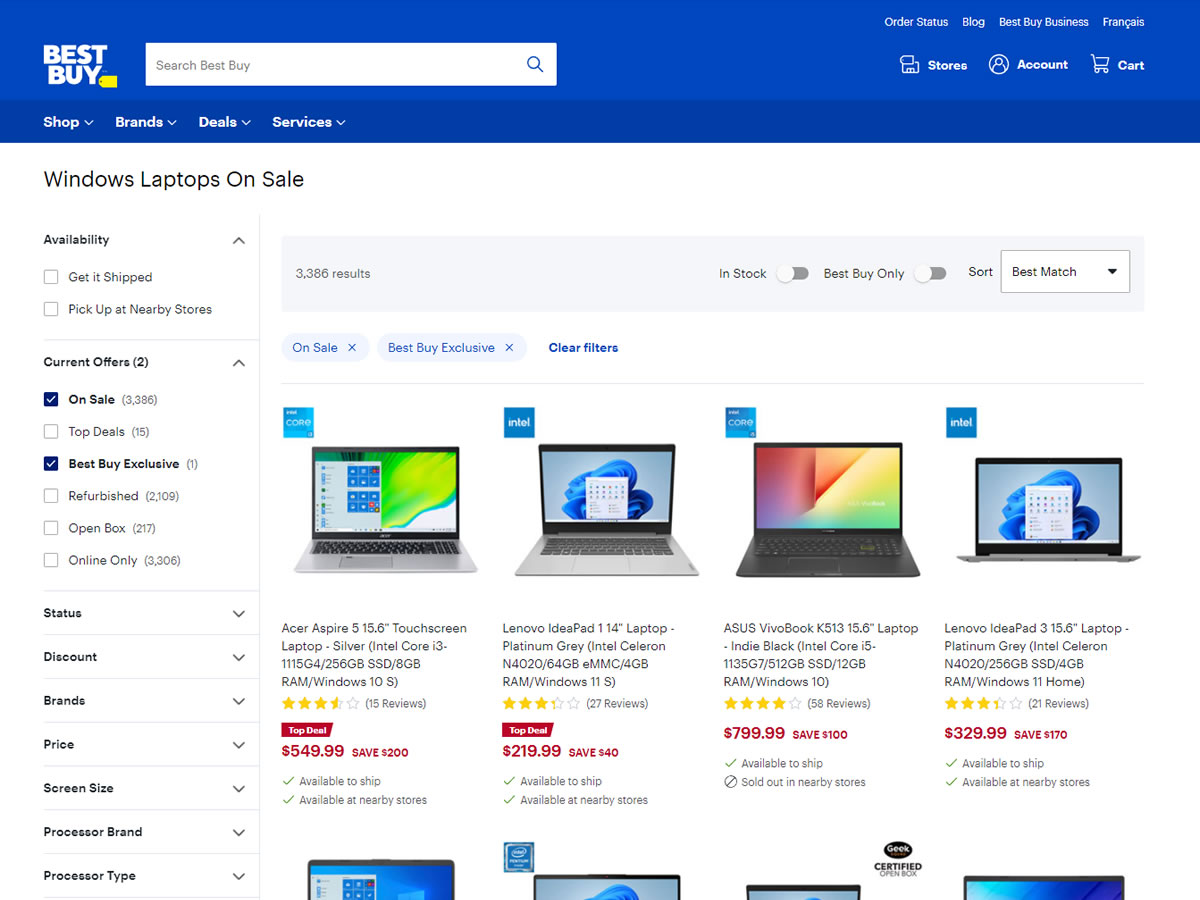1200x900 pixels.
Task: Click the Intel Core badge on Acer laptop
Action: click(298, 422)
